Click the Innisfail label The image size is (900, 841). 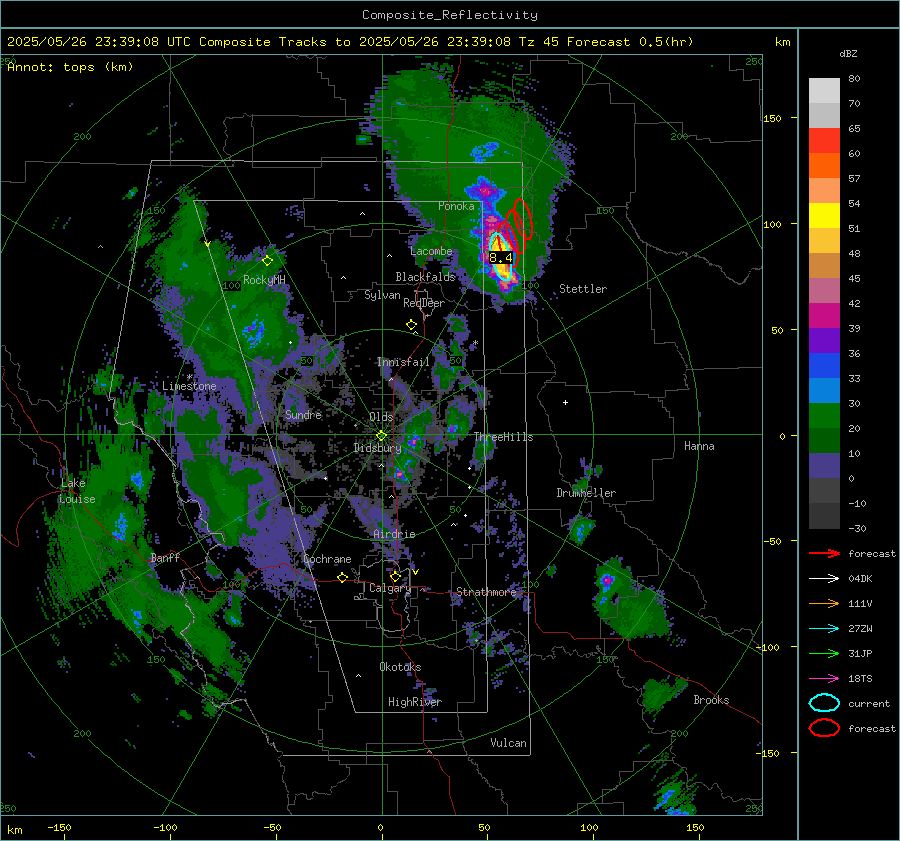[x=403, y=362]
